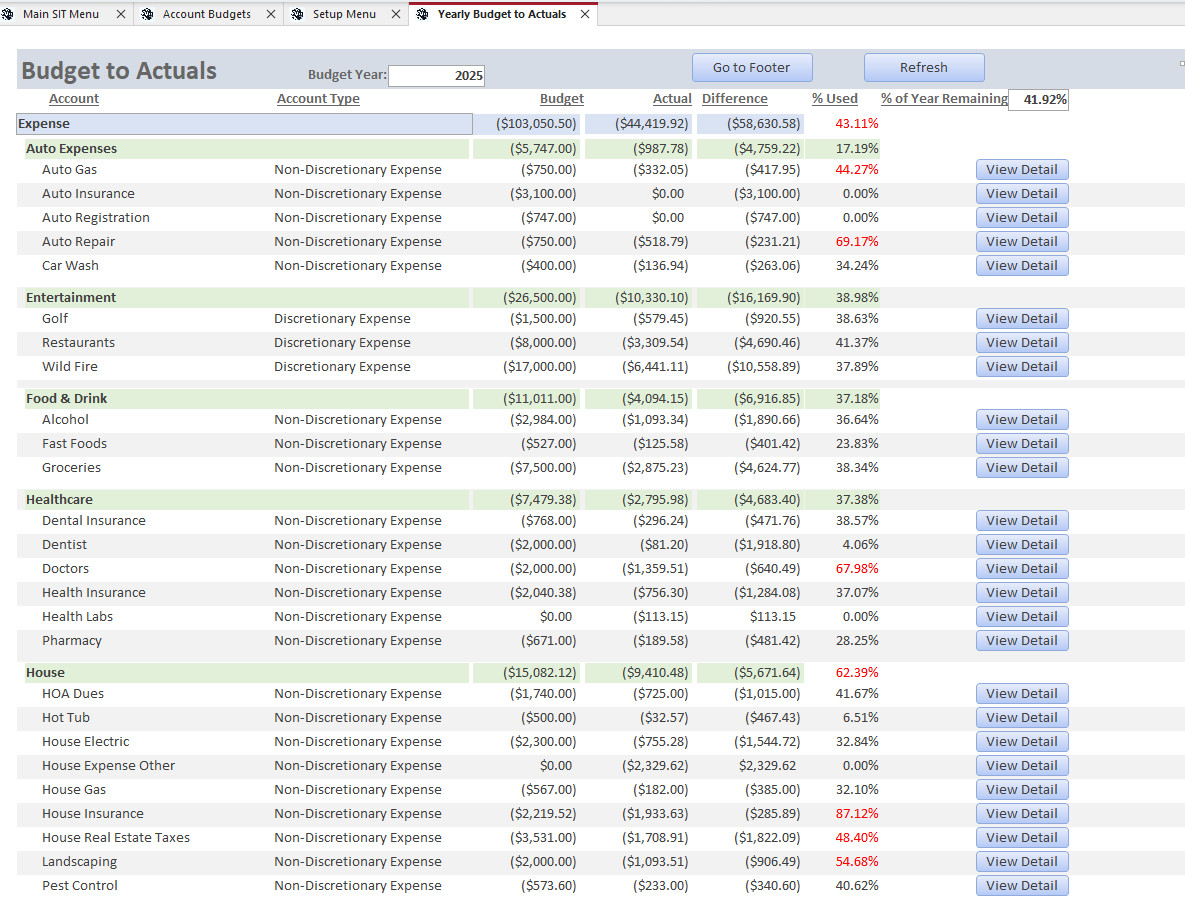Open View Detail for Fast Foods
Image resolution: width=1185 pixels, height=897 pixels.
[1022, 444]
